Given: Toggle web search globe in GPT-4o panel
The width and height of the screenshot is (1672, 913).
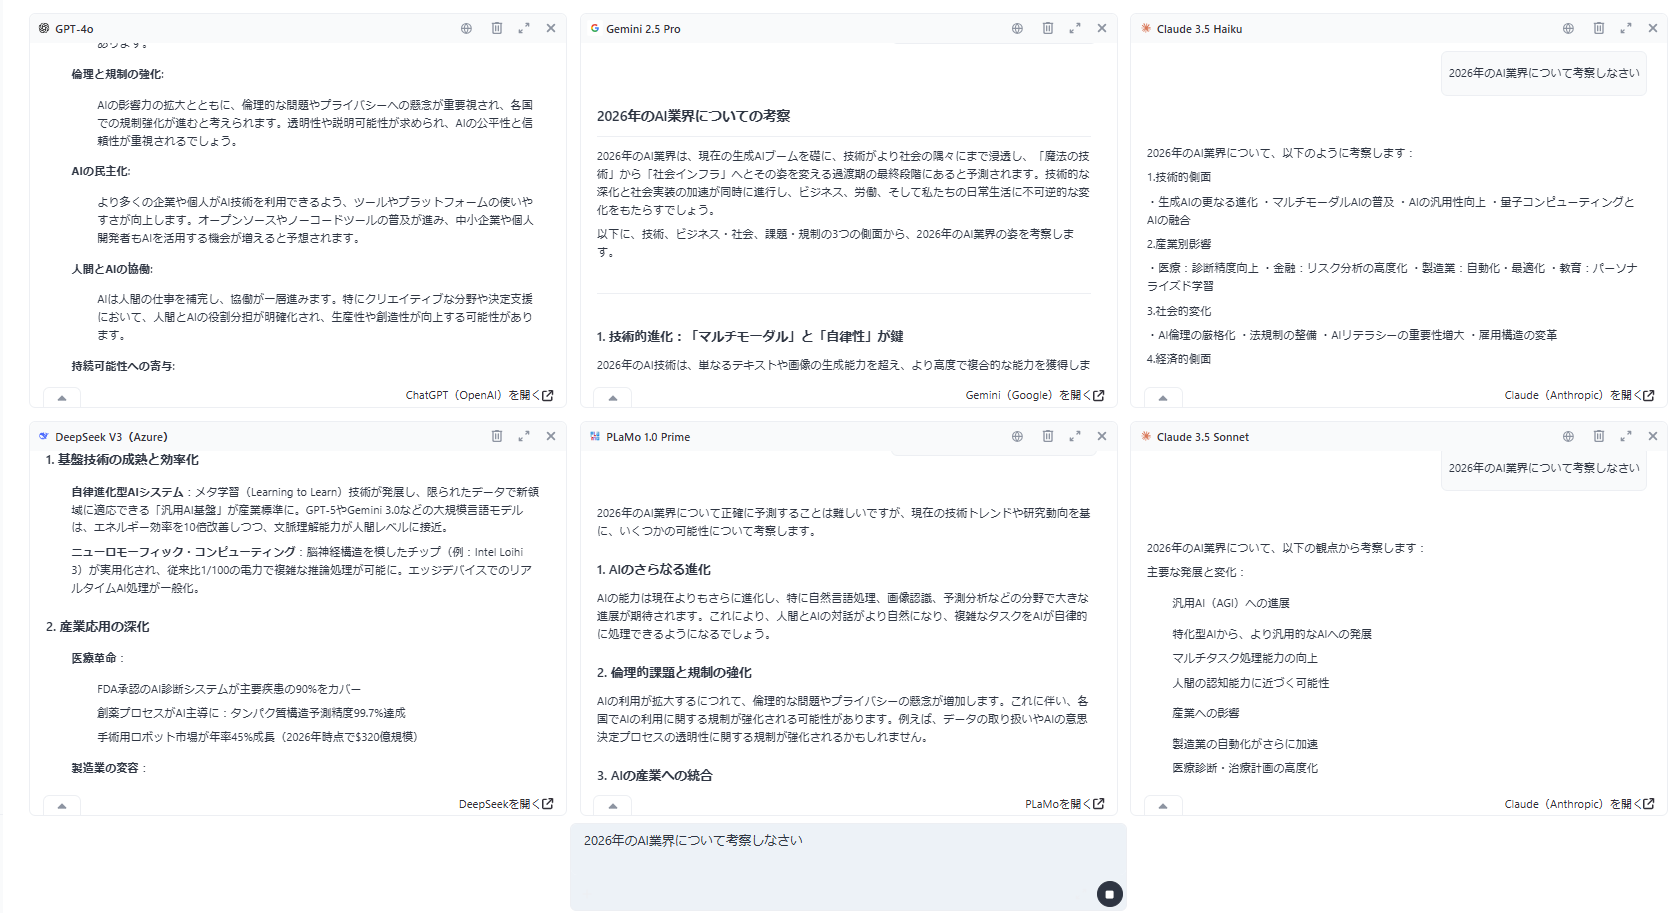Looking at the screenshot, I should click(466, 29).
